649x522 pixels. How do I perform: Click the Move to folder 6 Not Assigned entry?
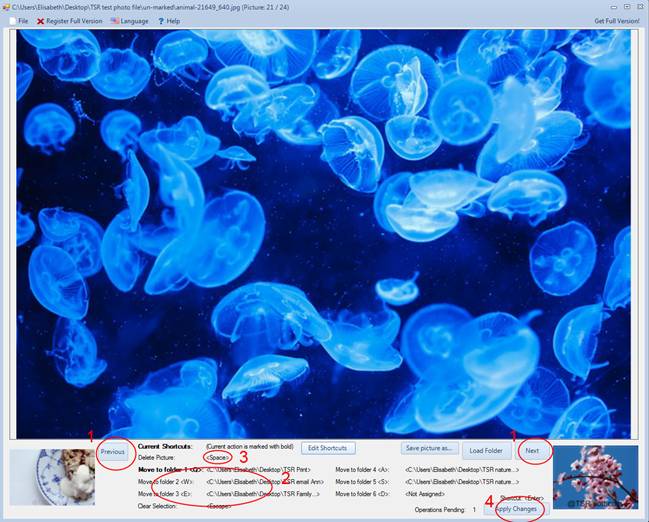coord(428,494)
